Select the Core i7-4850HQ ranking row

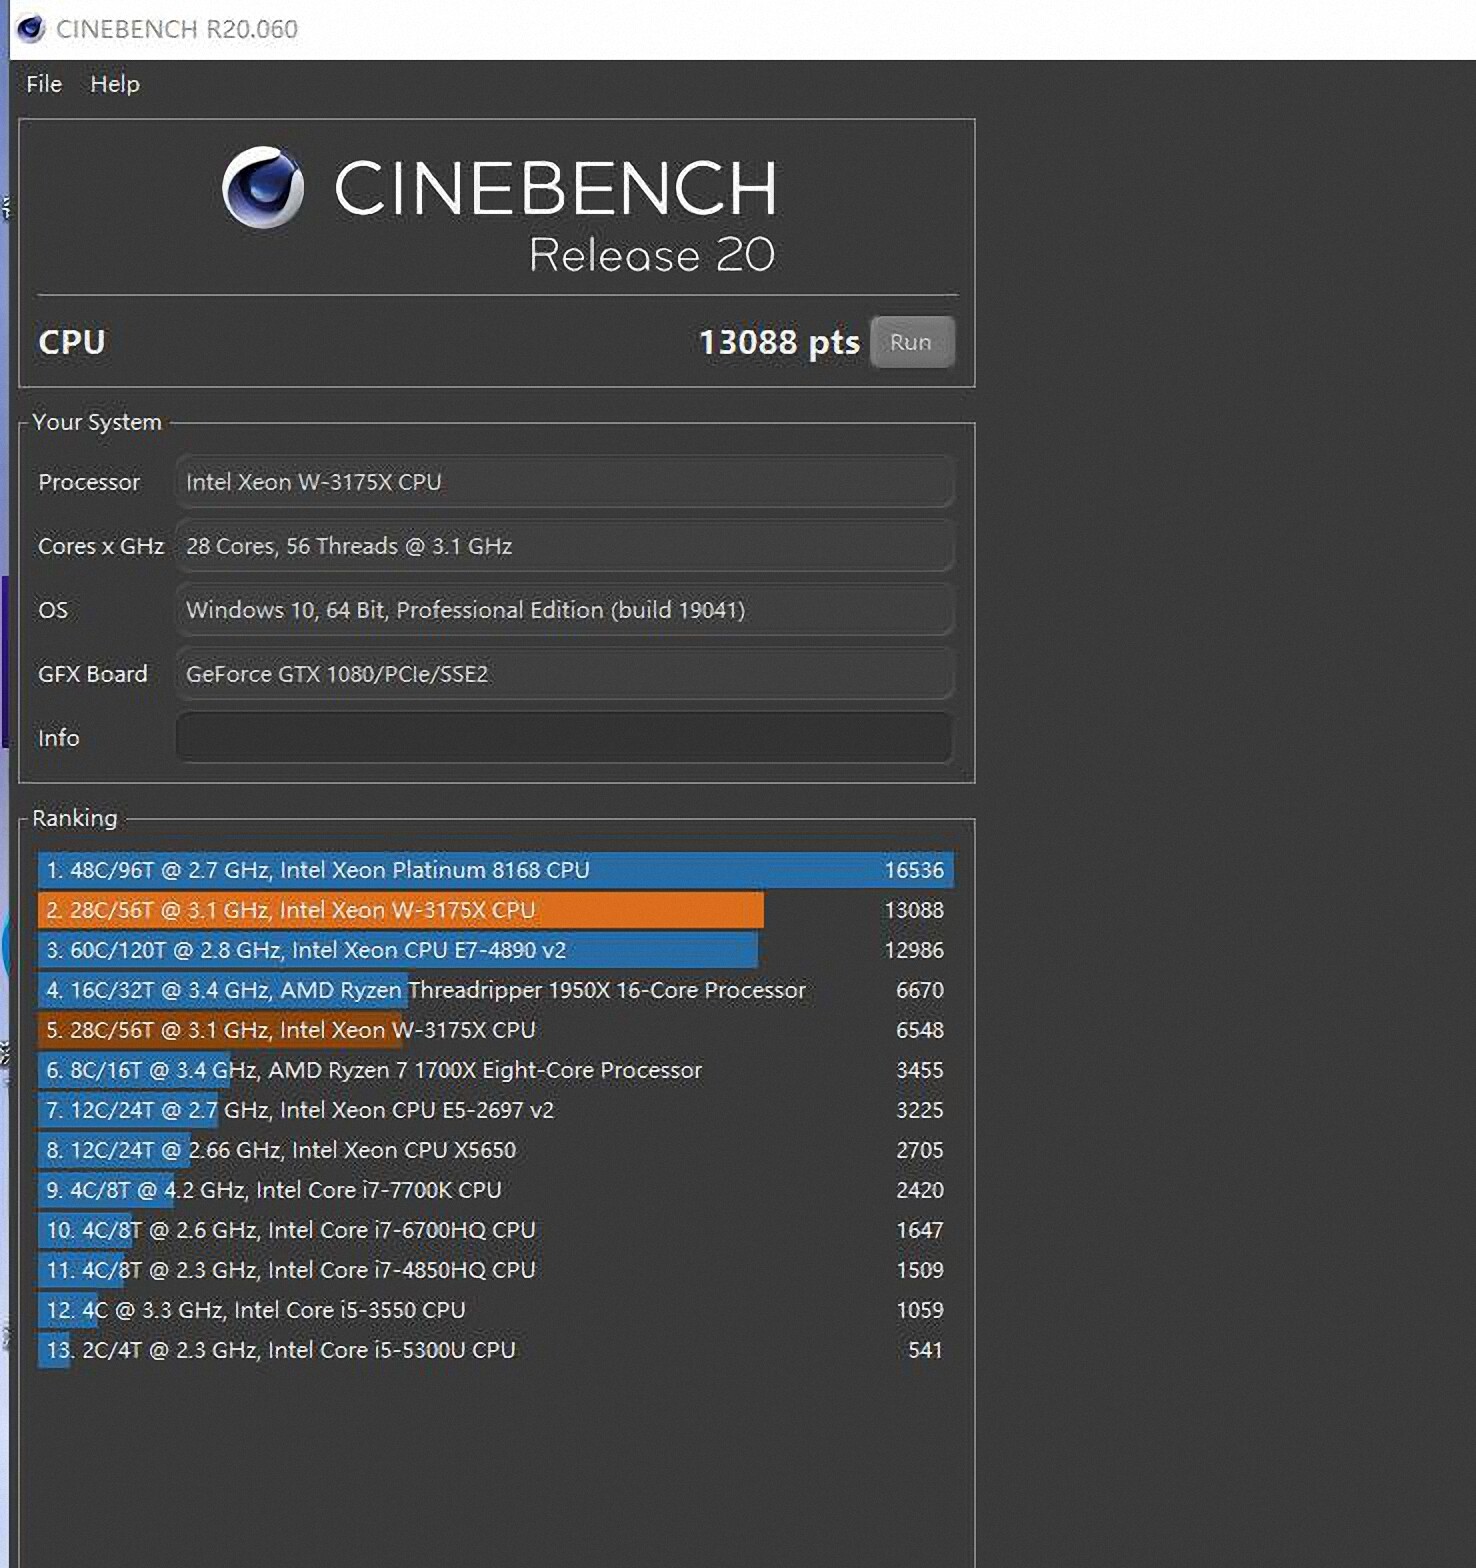pos(496,1270)
